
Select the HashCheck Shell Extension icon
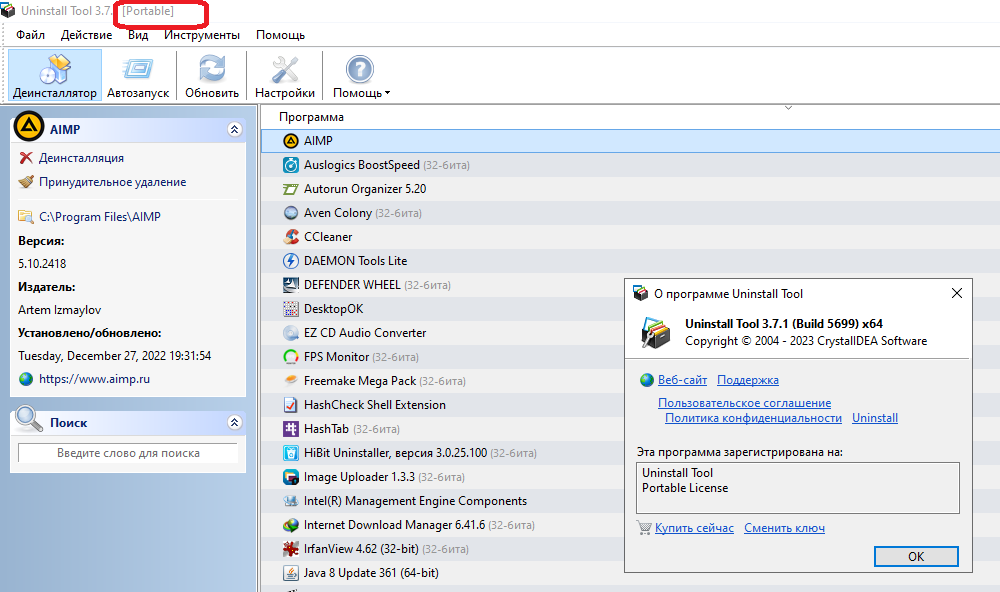point(291,405)
